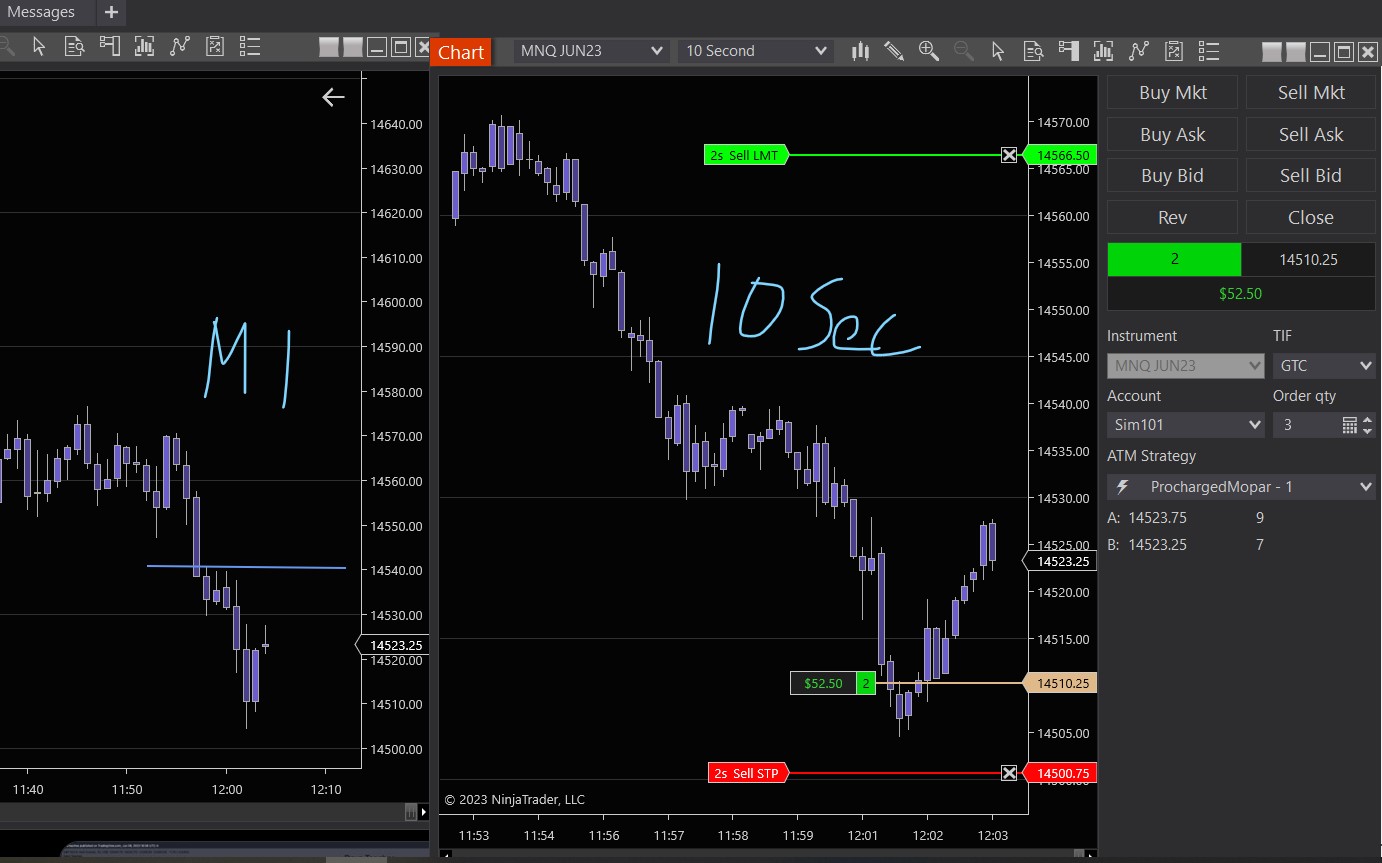Click instrument link square in 10 Second chart
The image size is (1382, 863).
(1272, 51)
